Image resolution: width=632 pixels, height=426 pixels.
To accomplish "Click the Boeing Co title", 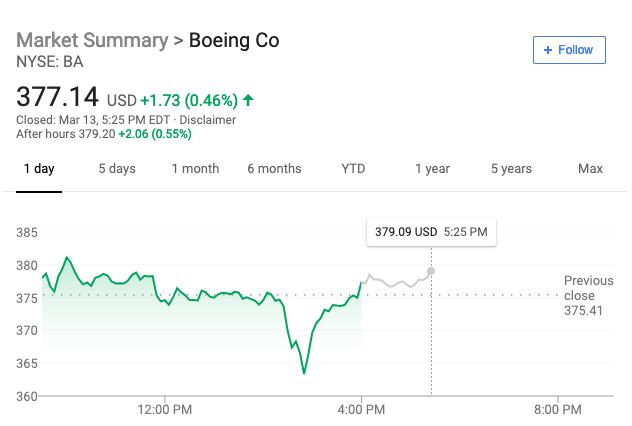I will [x=234, y=41].
